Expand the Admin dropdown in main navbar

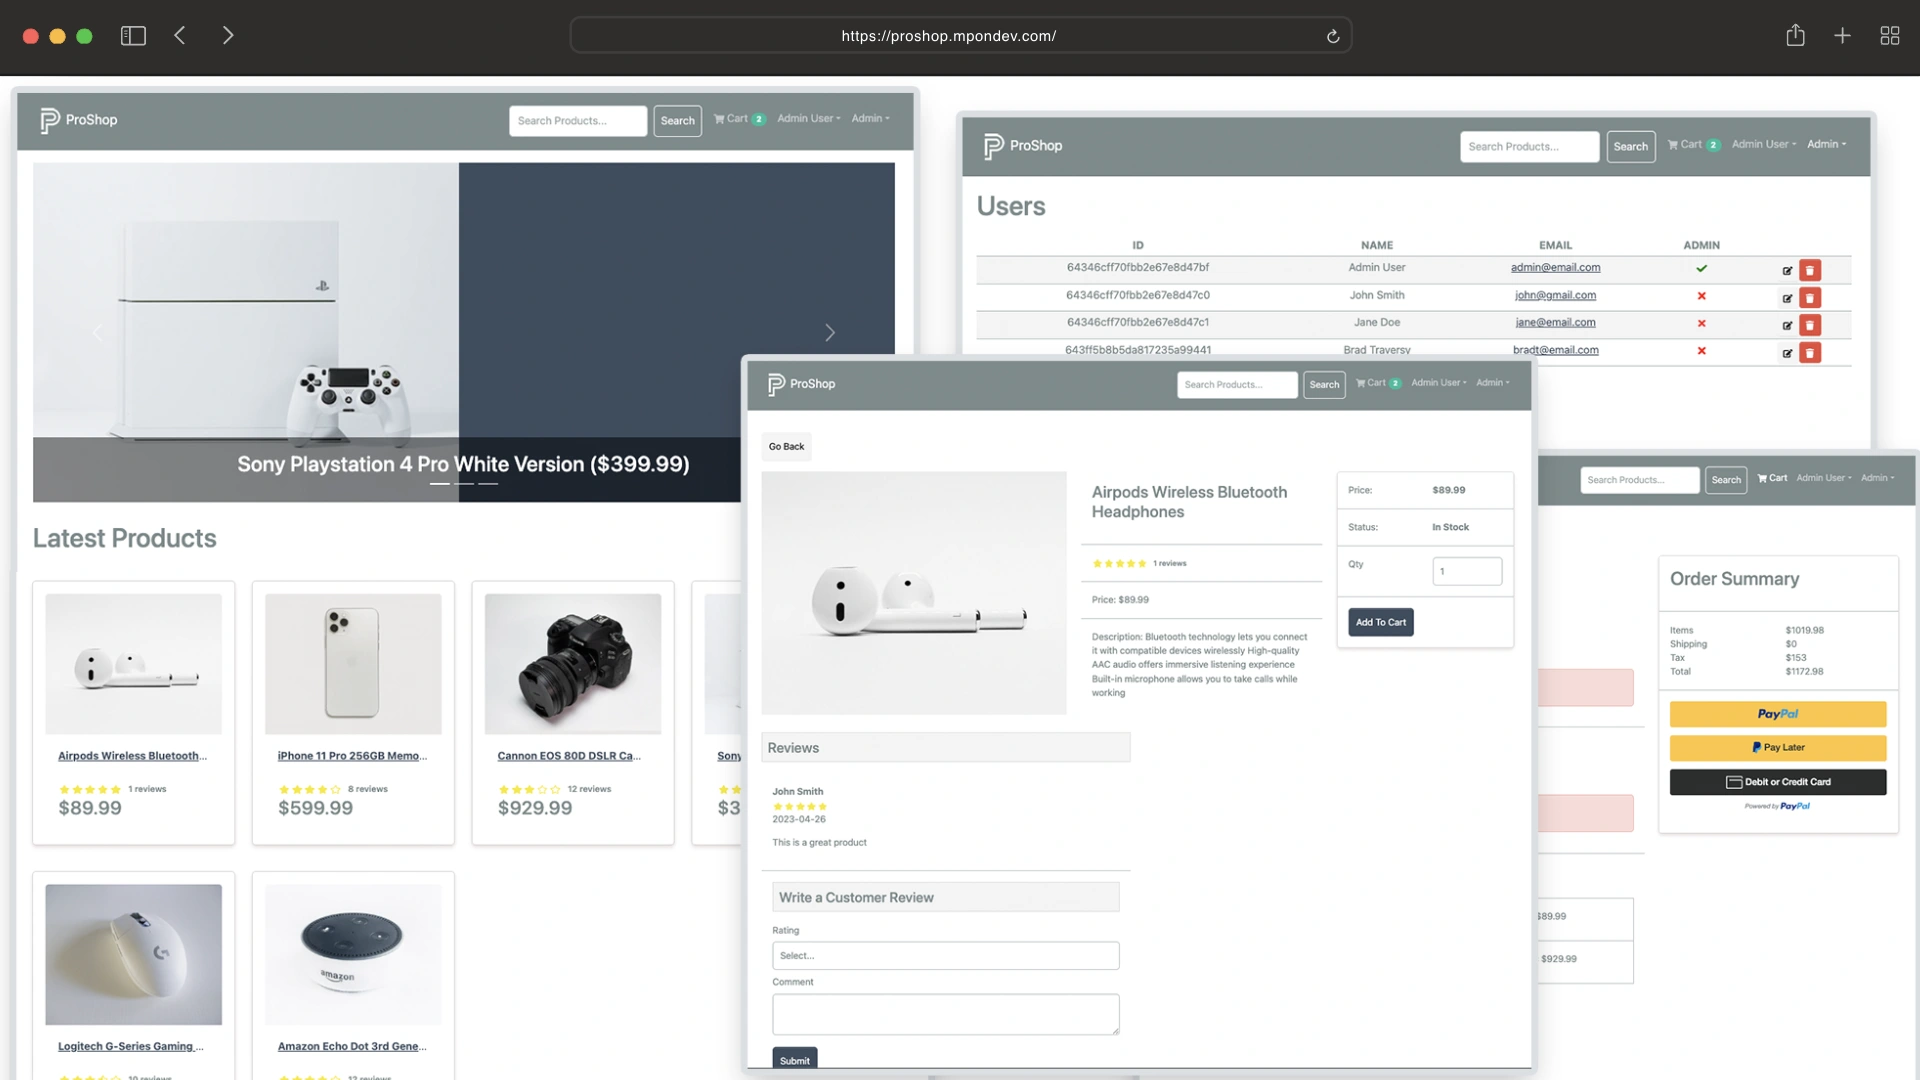pos(868,119)
